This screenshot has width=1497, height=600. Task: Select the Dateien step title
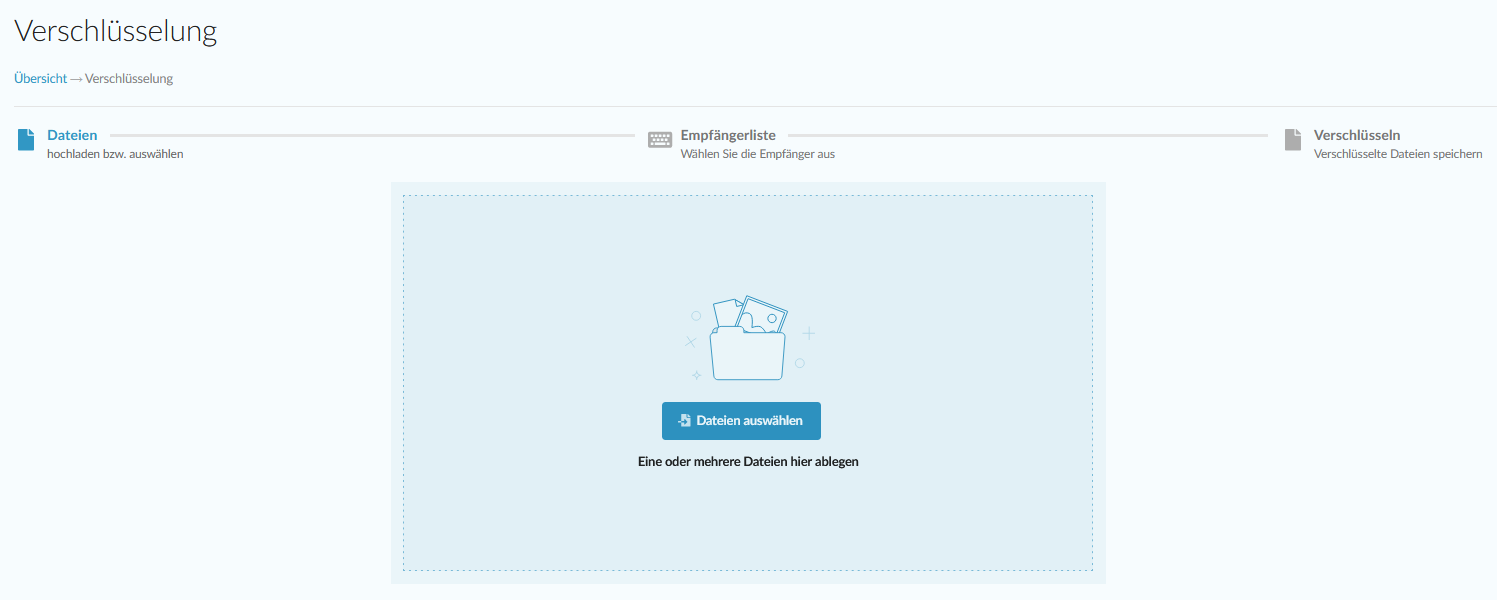click(x=72, y=135)
